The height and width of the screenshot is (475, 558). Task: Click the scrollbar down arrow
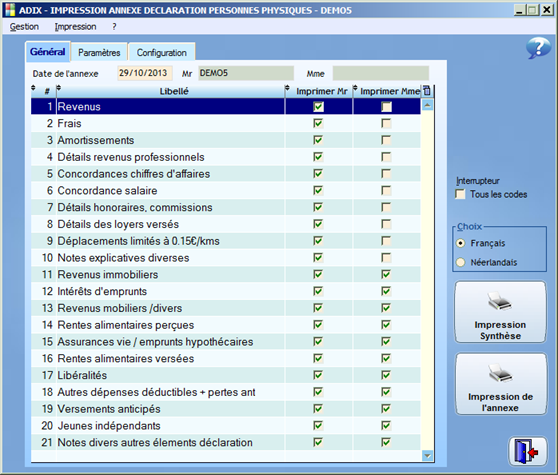tap(427, 456)
